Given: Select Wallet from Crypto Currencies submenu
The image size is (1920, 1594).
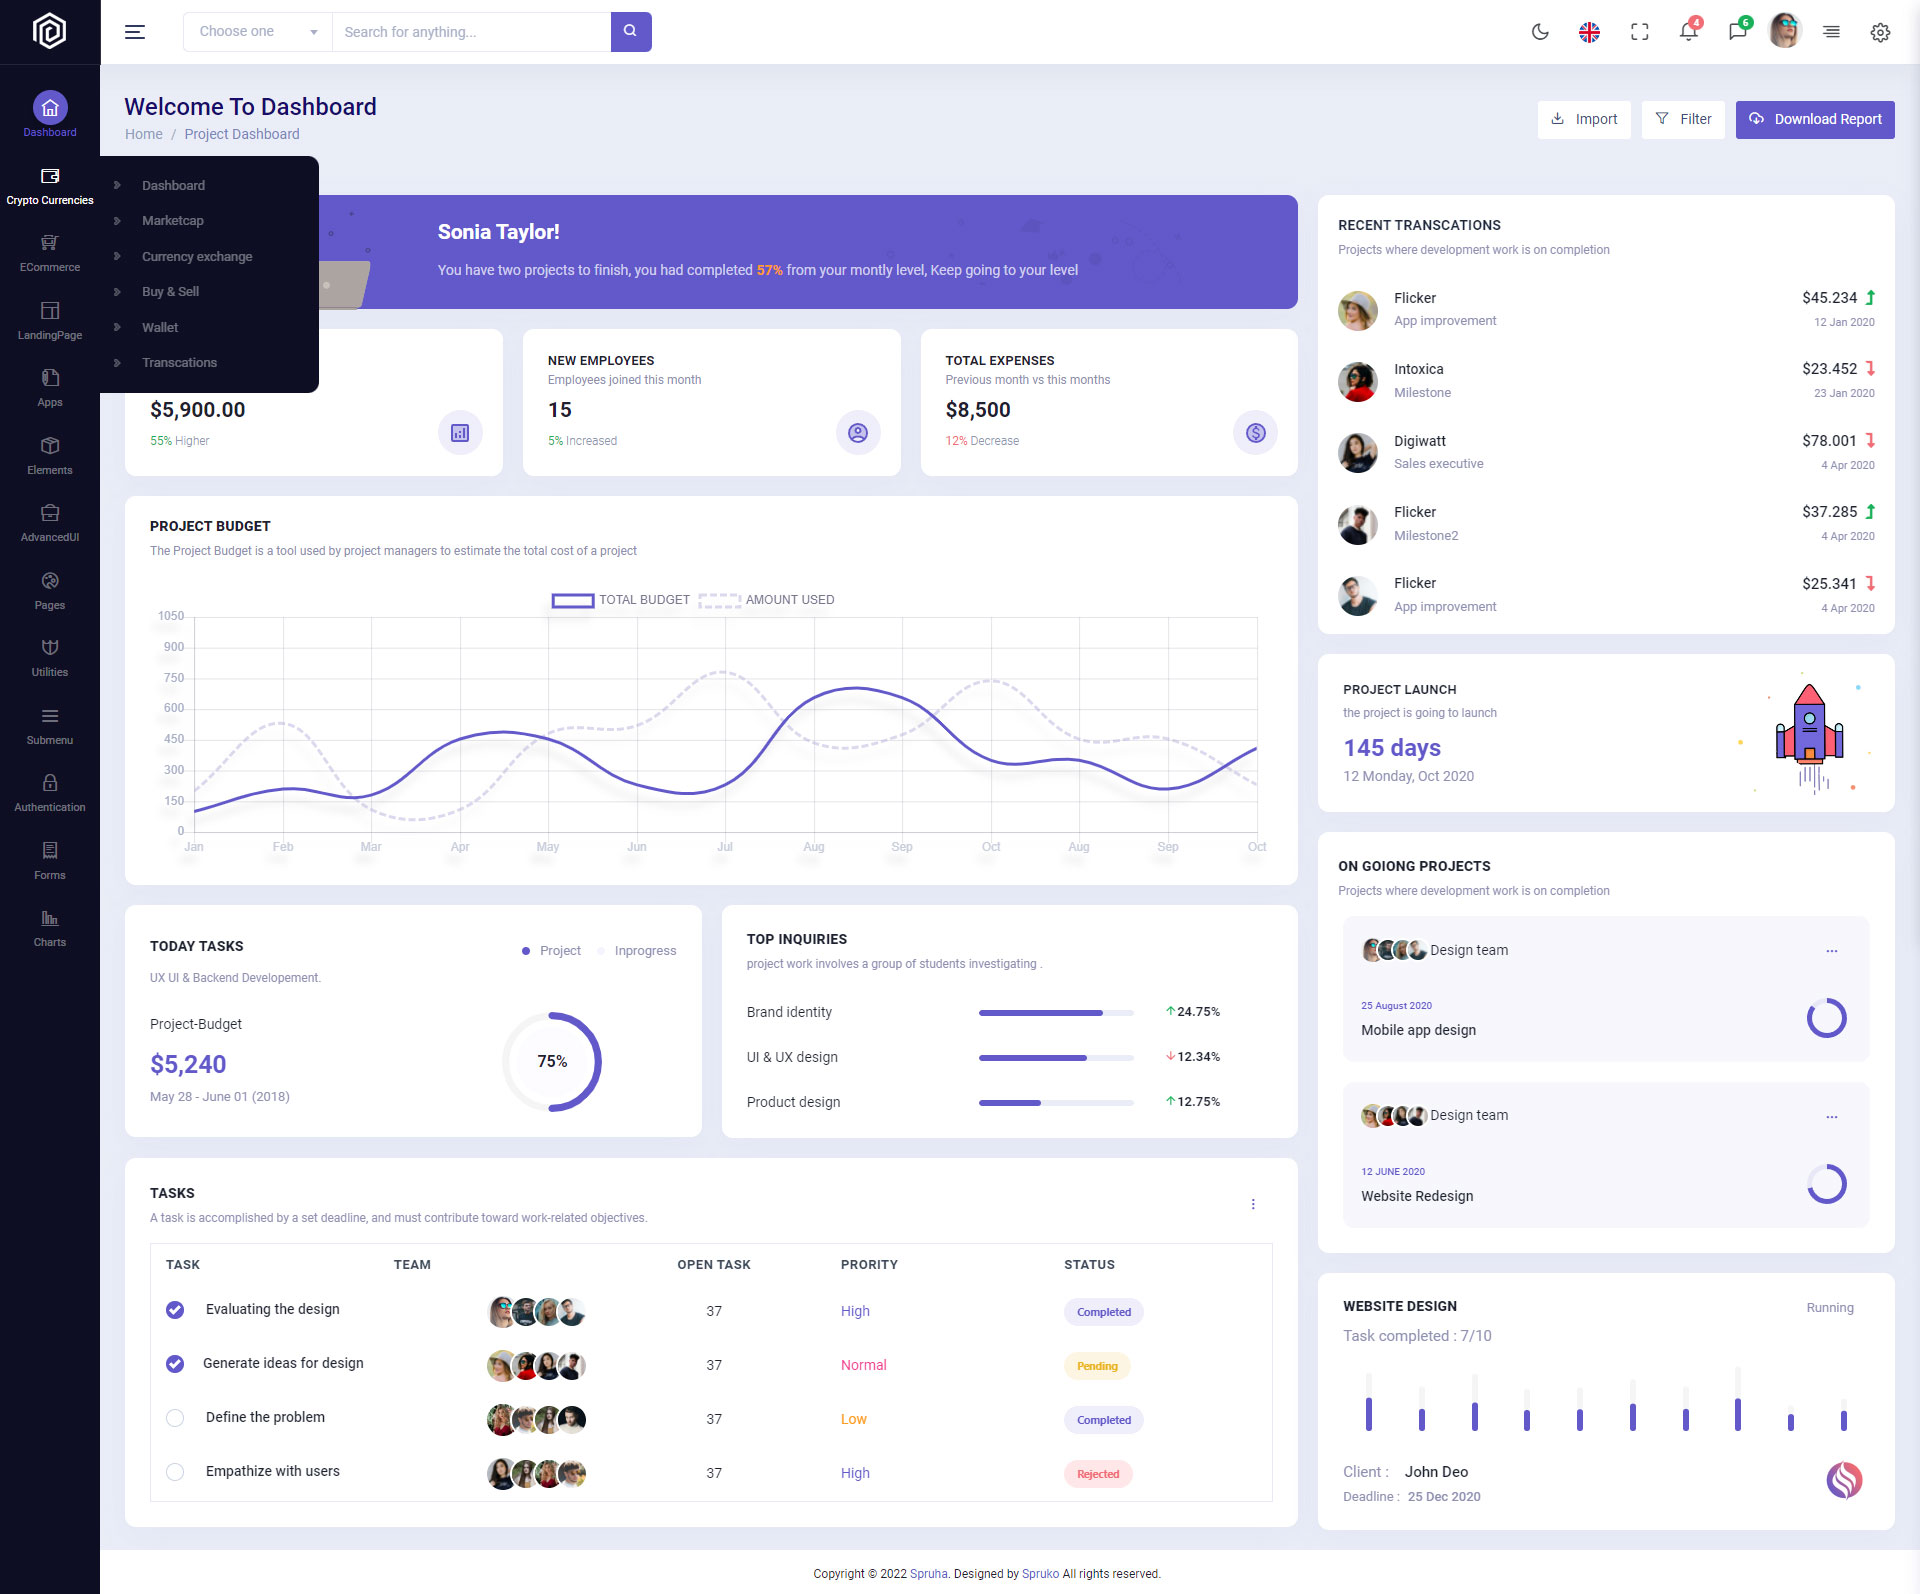Looking at the screenshot, I should coord(160,328).
